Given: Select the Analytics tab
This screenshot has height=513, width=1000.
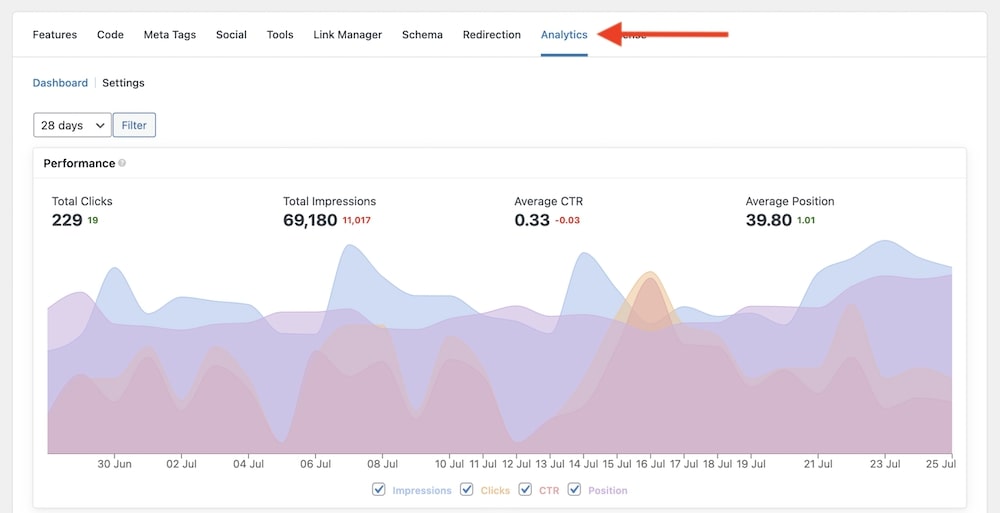Looking at the screenshot, I should tap(564, 35).
